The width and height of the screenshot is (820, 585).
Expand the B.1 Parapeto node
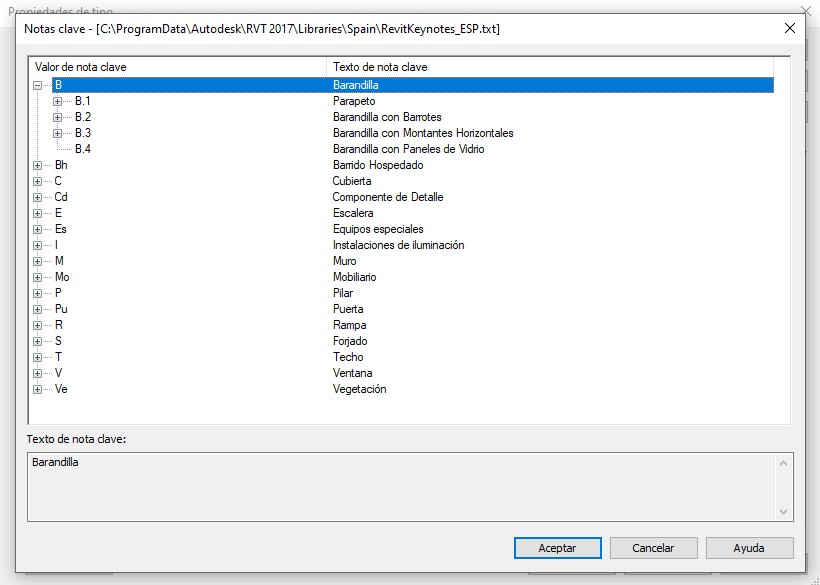coord(57,102)
